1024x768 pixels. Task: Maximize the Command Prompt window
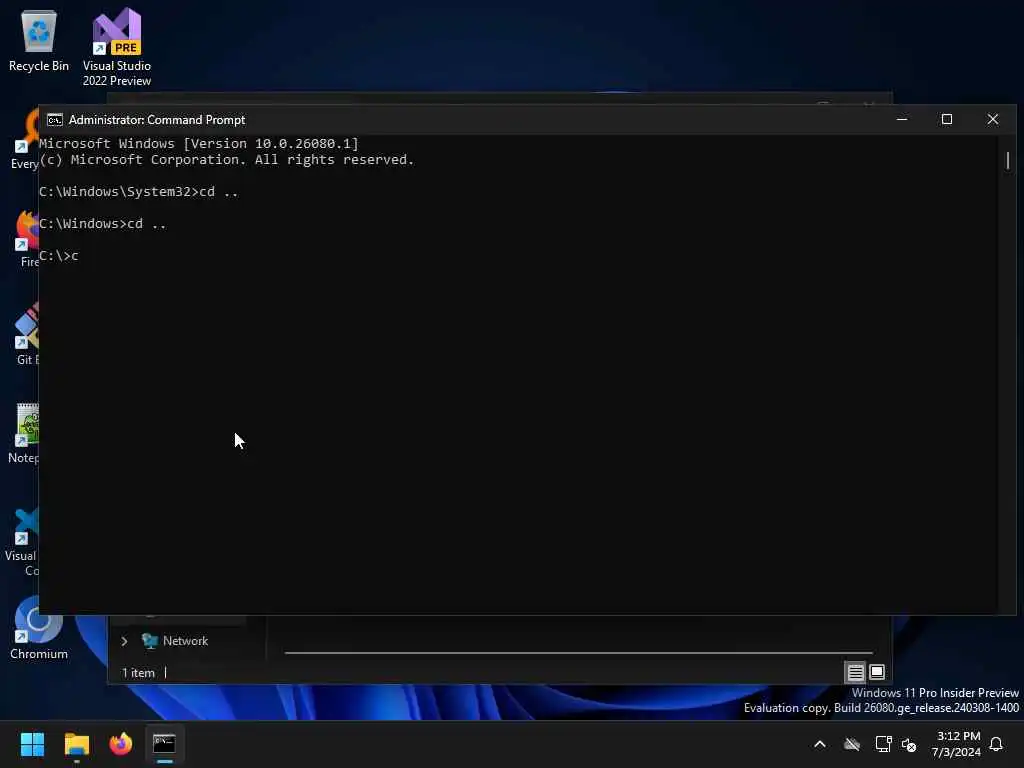947,120
